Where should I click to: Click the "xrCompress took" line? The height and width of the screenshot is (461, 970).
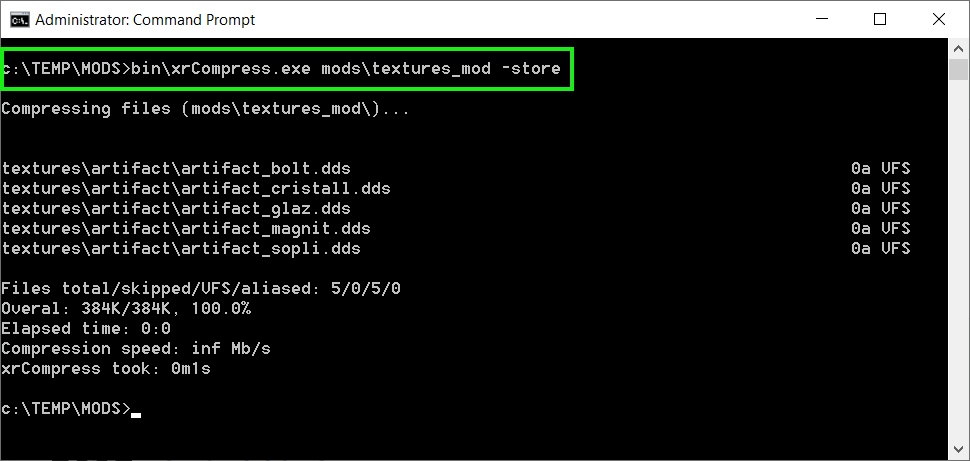pos(106,369)
